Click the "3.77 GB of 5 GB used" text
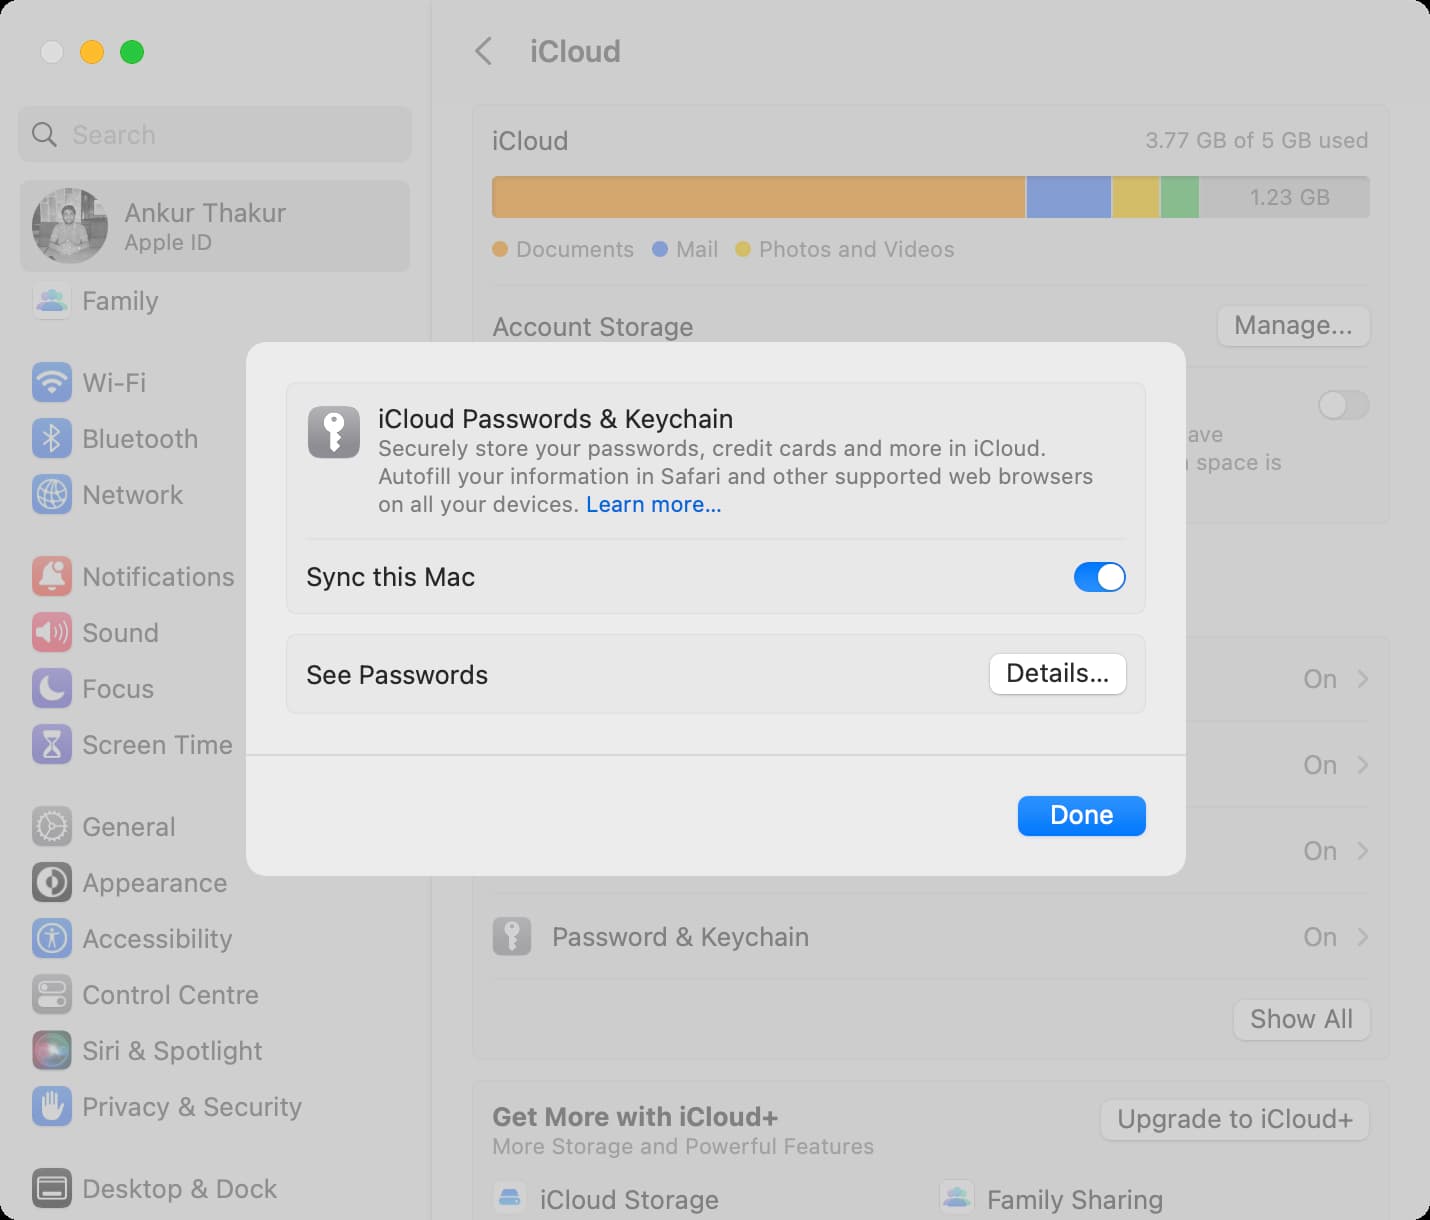1430x1220 pixels. pos(1257,140)
